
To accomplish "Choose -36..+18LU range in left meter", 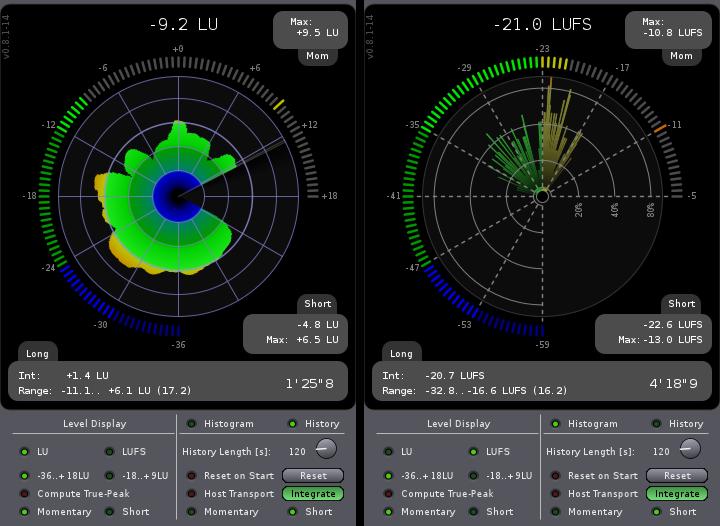I will (24, 476).
